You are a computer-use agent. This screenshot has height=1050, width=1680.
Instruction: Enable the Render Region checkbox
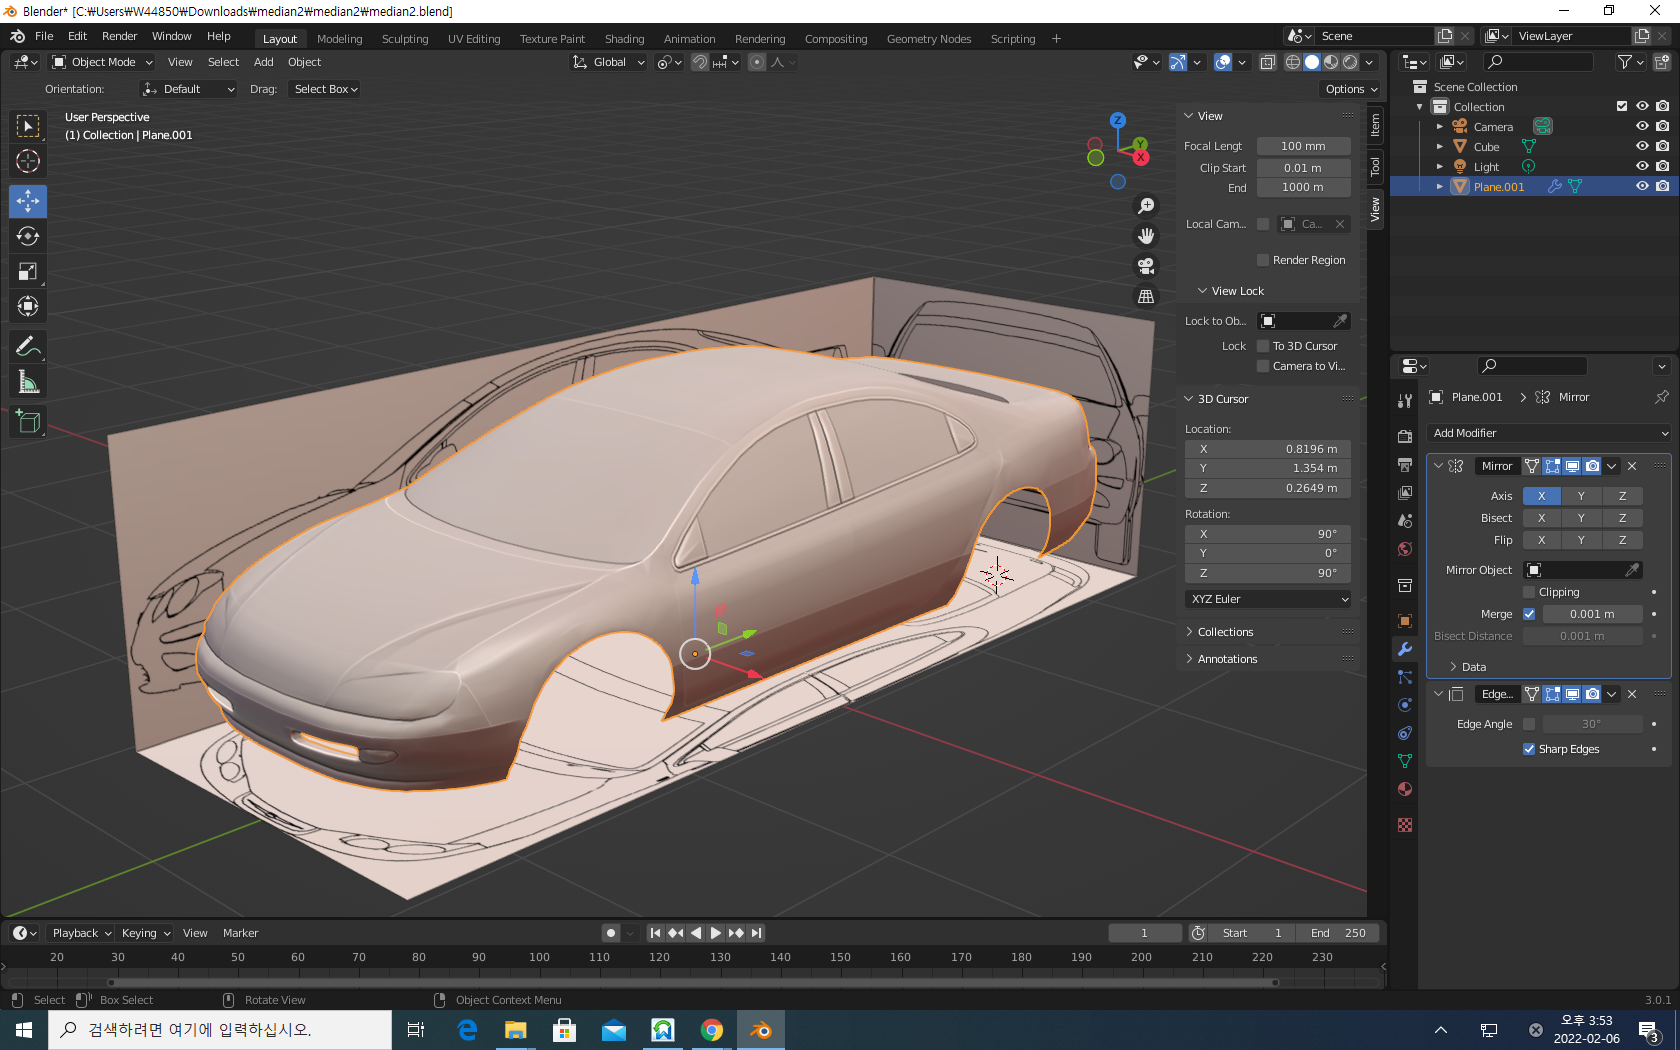[1263, 260]
